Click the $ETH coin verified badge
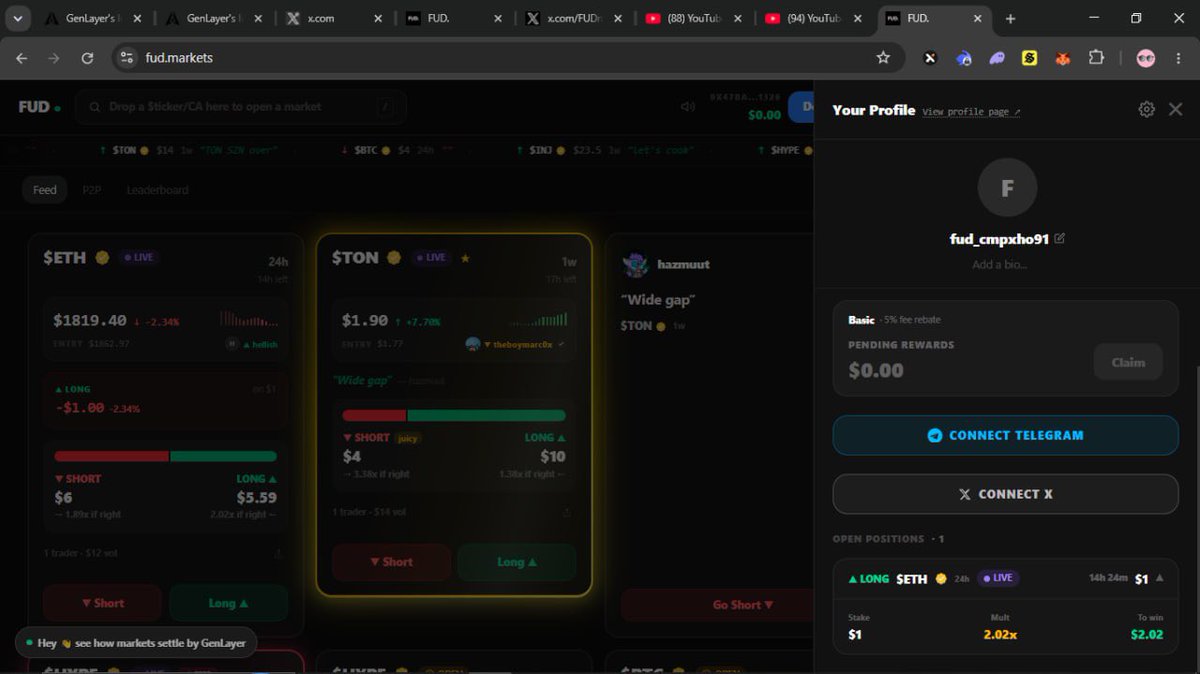Viewport: 1200px width, 674px height. tap(101, 257)
